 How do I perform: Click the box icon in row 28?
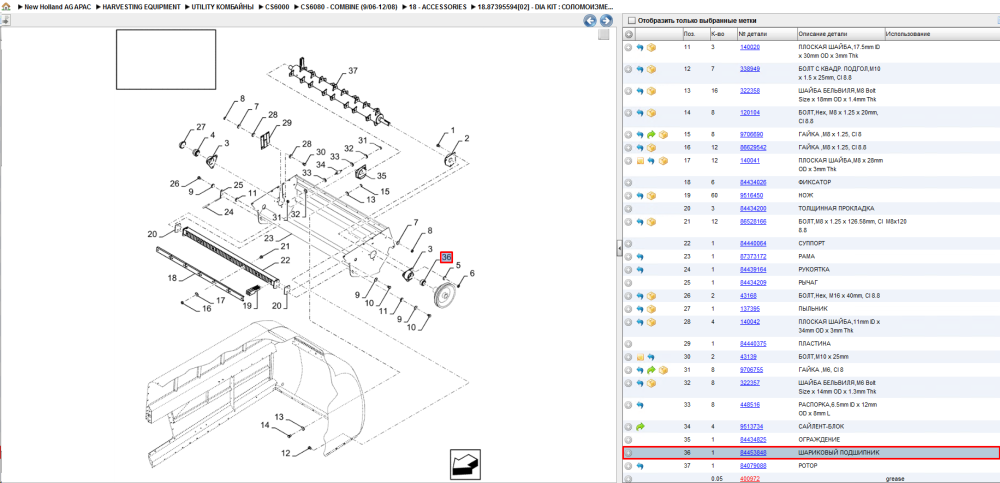click(652, 322)
